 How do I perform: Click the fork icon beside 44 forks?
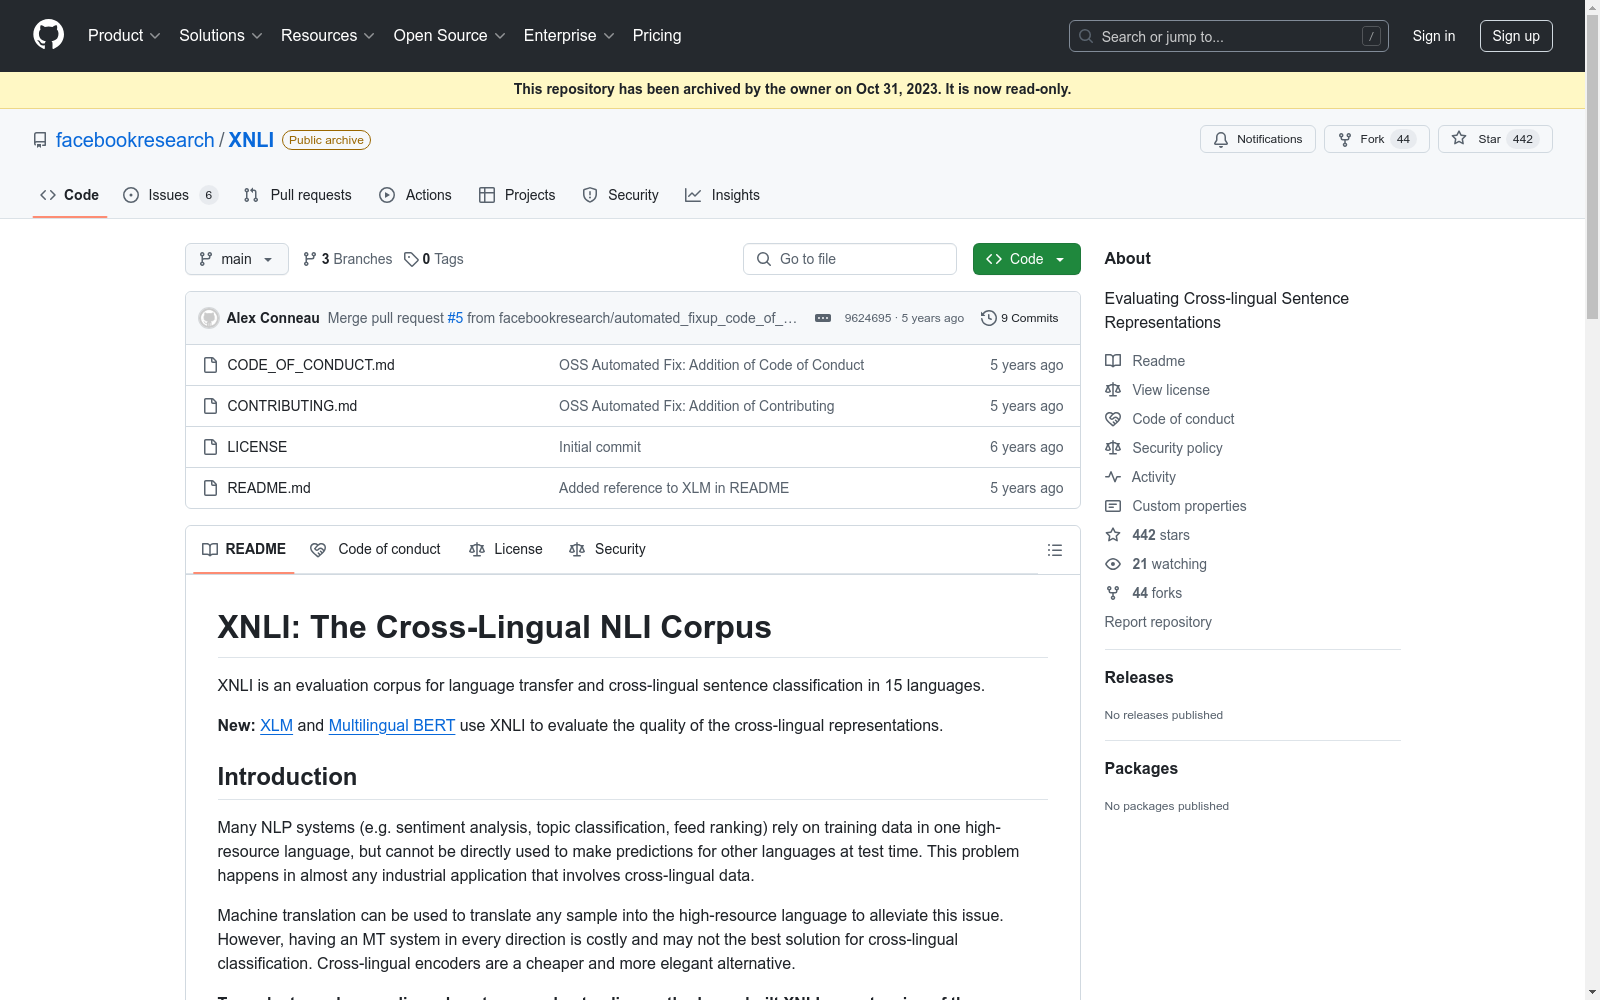[x=1113, y=593]
